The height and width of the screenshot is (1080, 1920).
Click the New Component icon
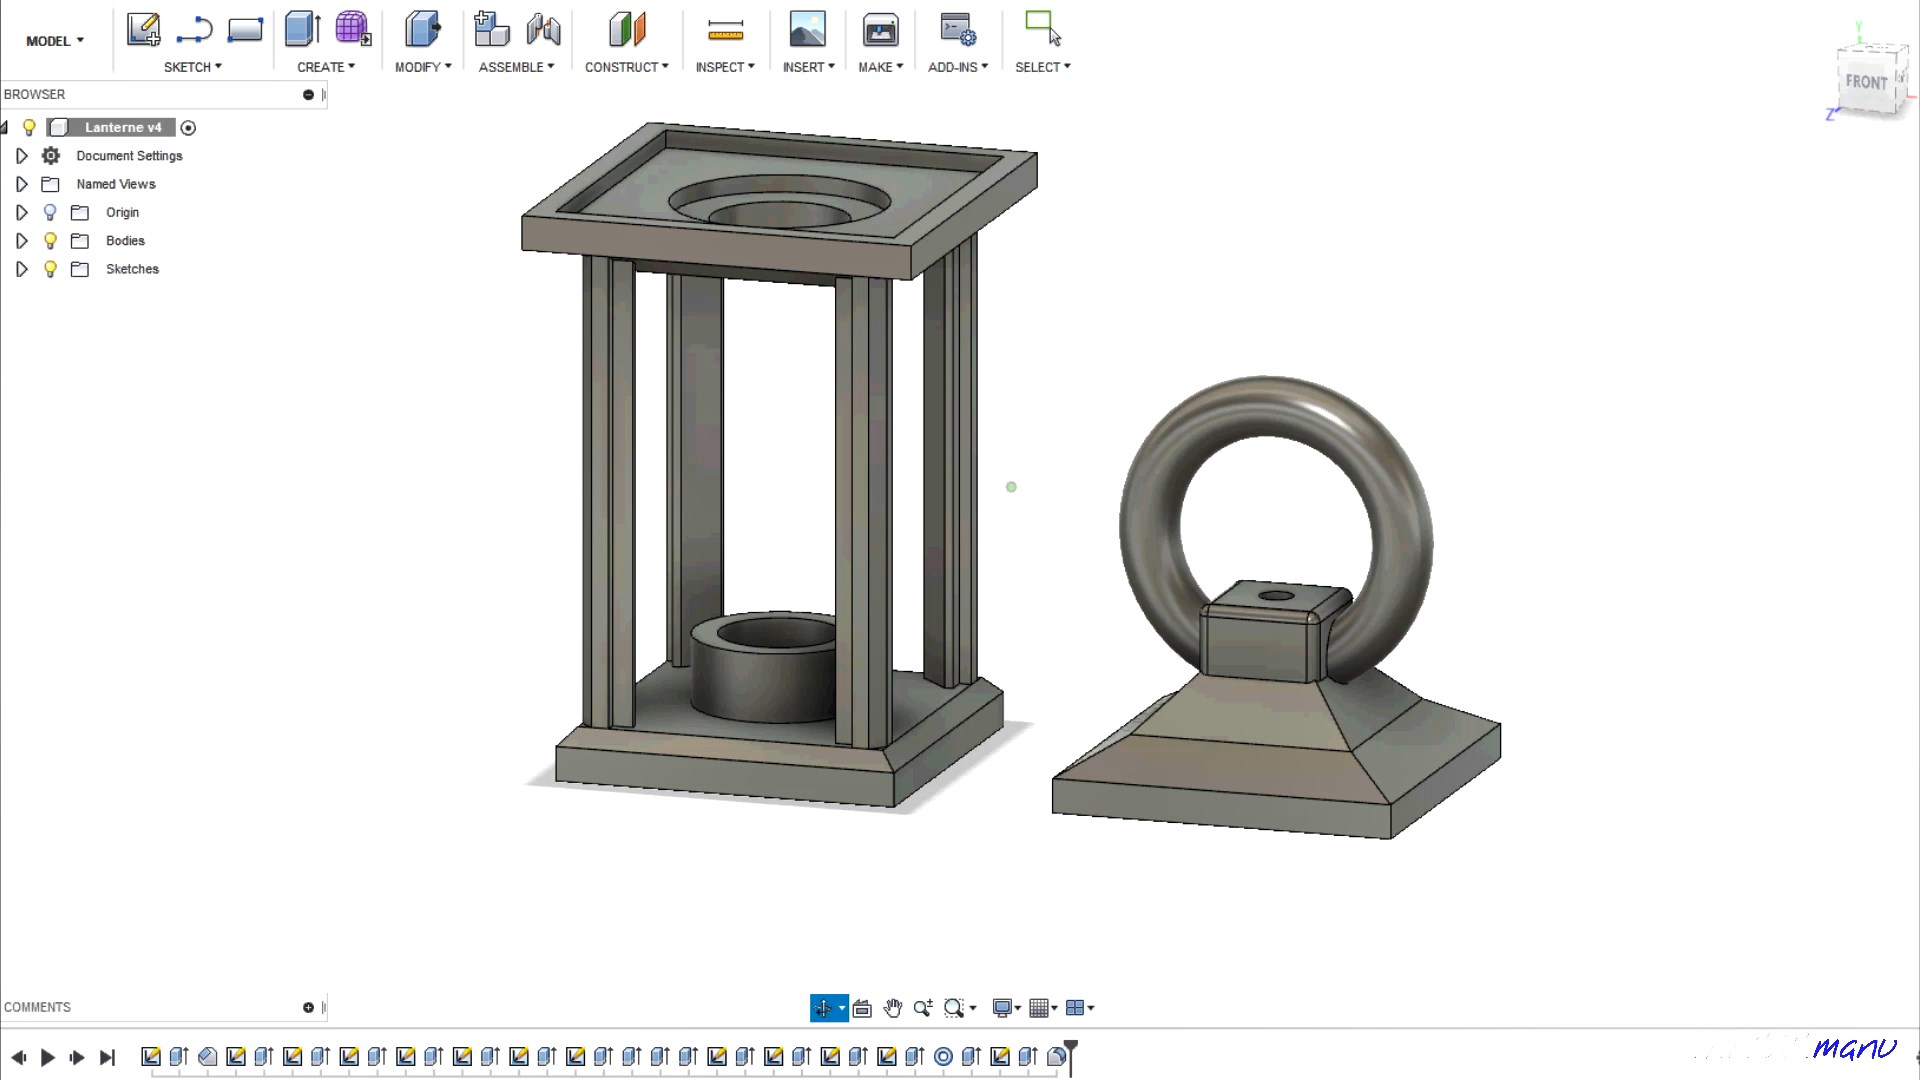coord(491,29)
